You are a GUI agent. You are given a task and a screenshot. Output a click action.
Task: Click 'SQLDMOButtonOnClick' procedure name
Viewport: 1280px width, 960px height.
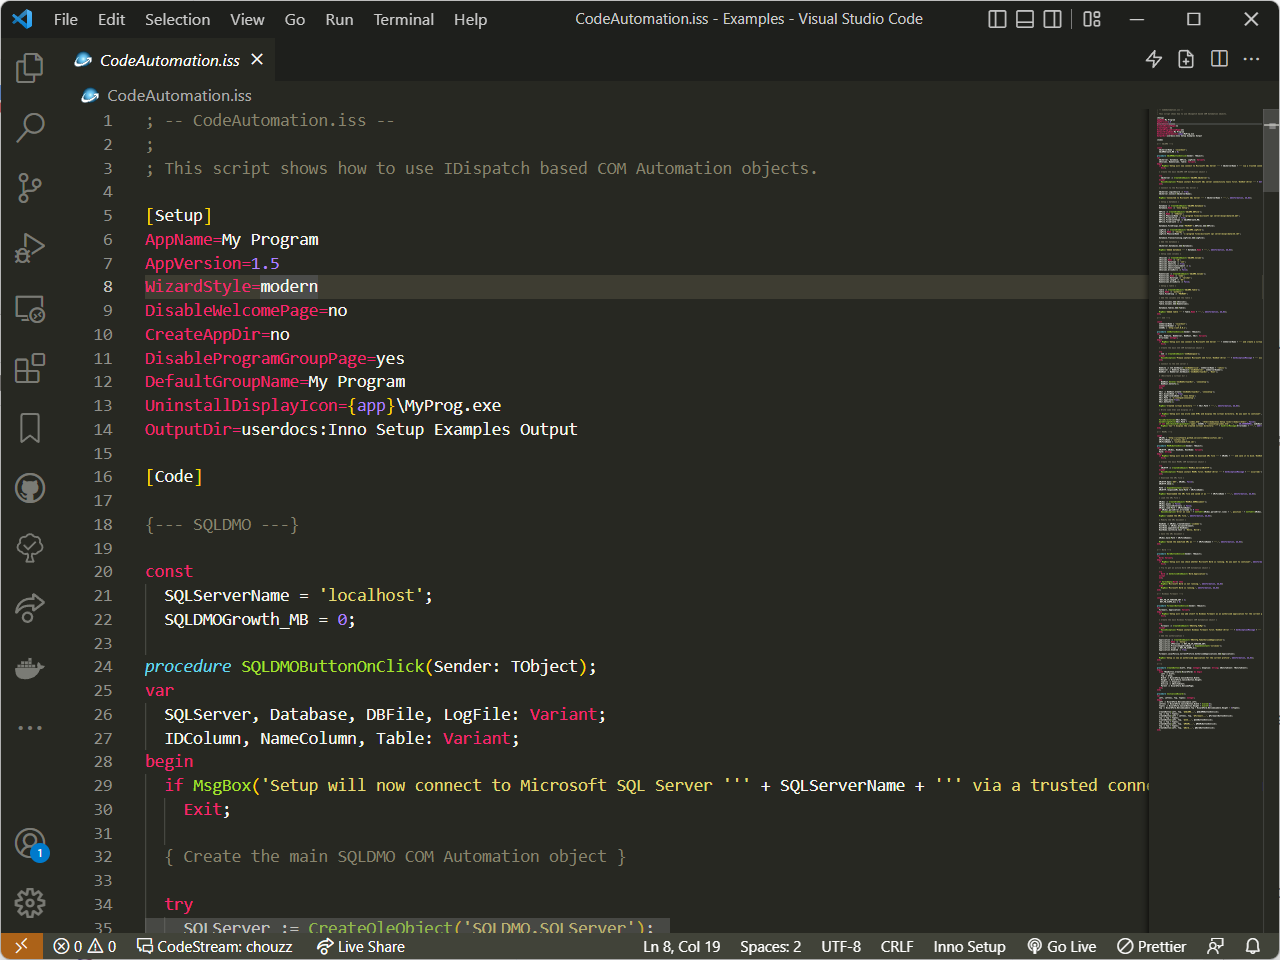[x=333, y=667]
